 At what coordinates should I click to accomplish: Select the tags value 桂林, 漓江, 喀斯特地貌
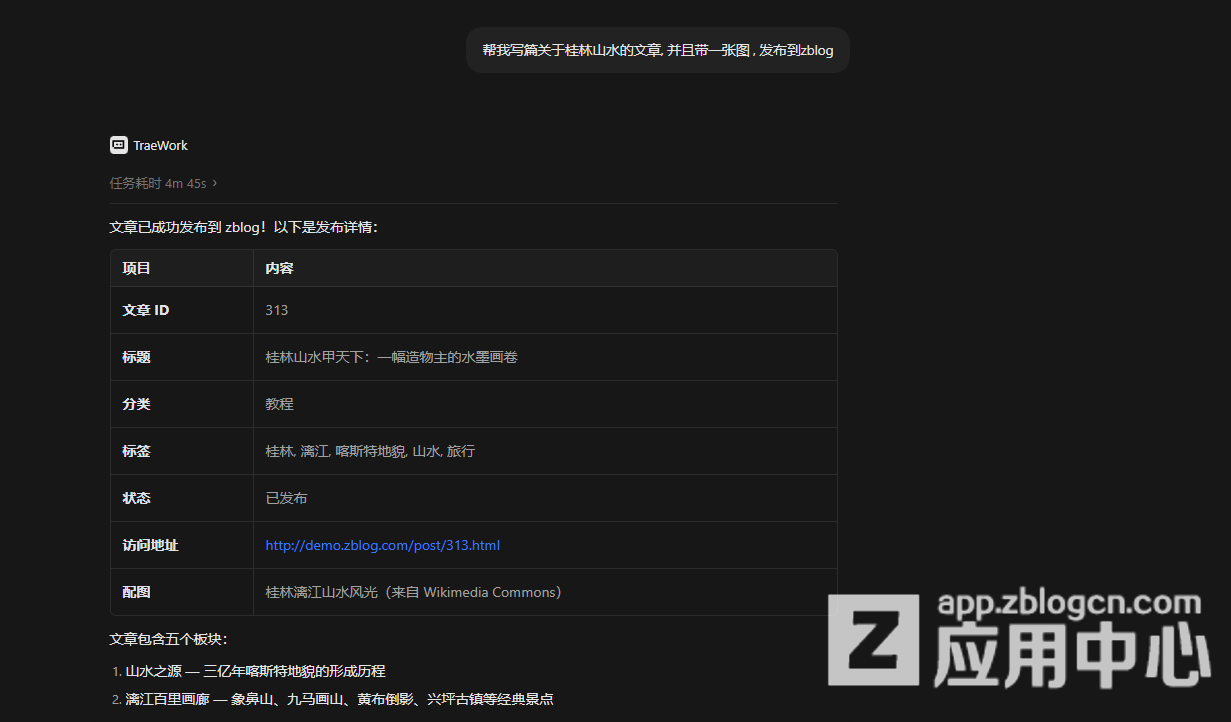point(370,451)
